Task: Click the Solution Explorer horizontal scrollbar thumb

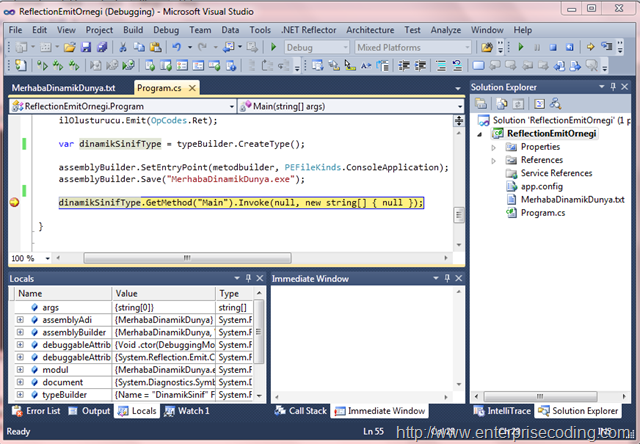Action: 540,396
